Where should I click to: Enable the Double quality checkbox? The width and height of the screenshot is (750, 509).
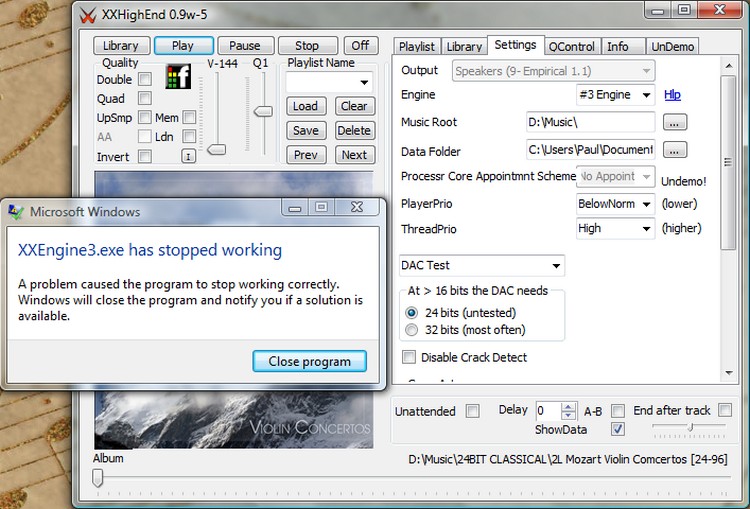144,79
